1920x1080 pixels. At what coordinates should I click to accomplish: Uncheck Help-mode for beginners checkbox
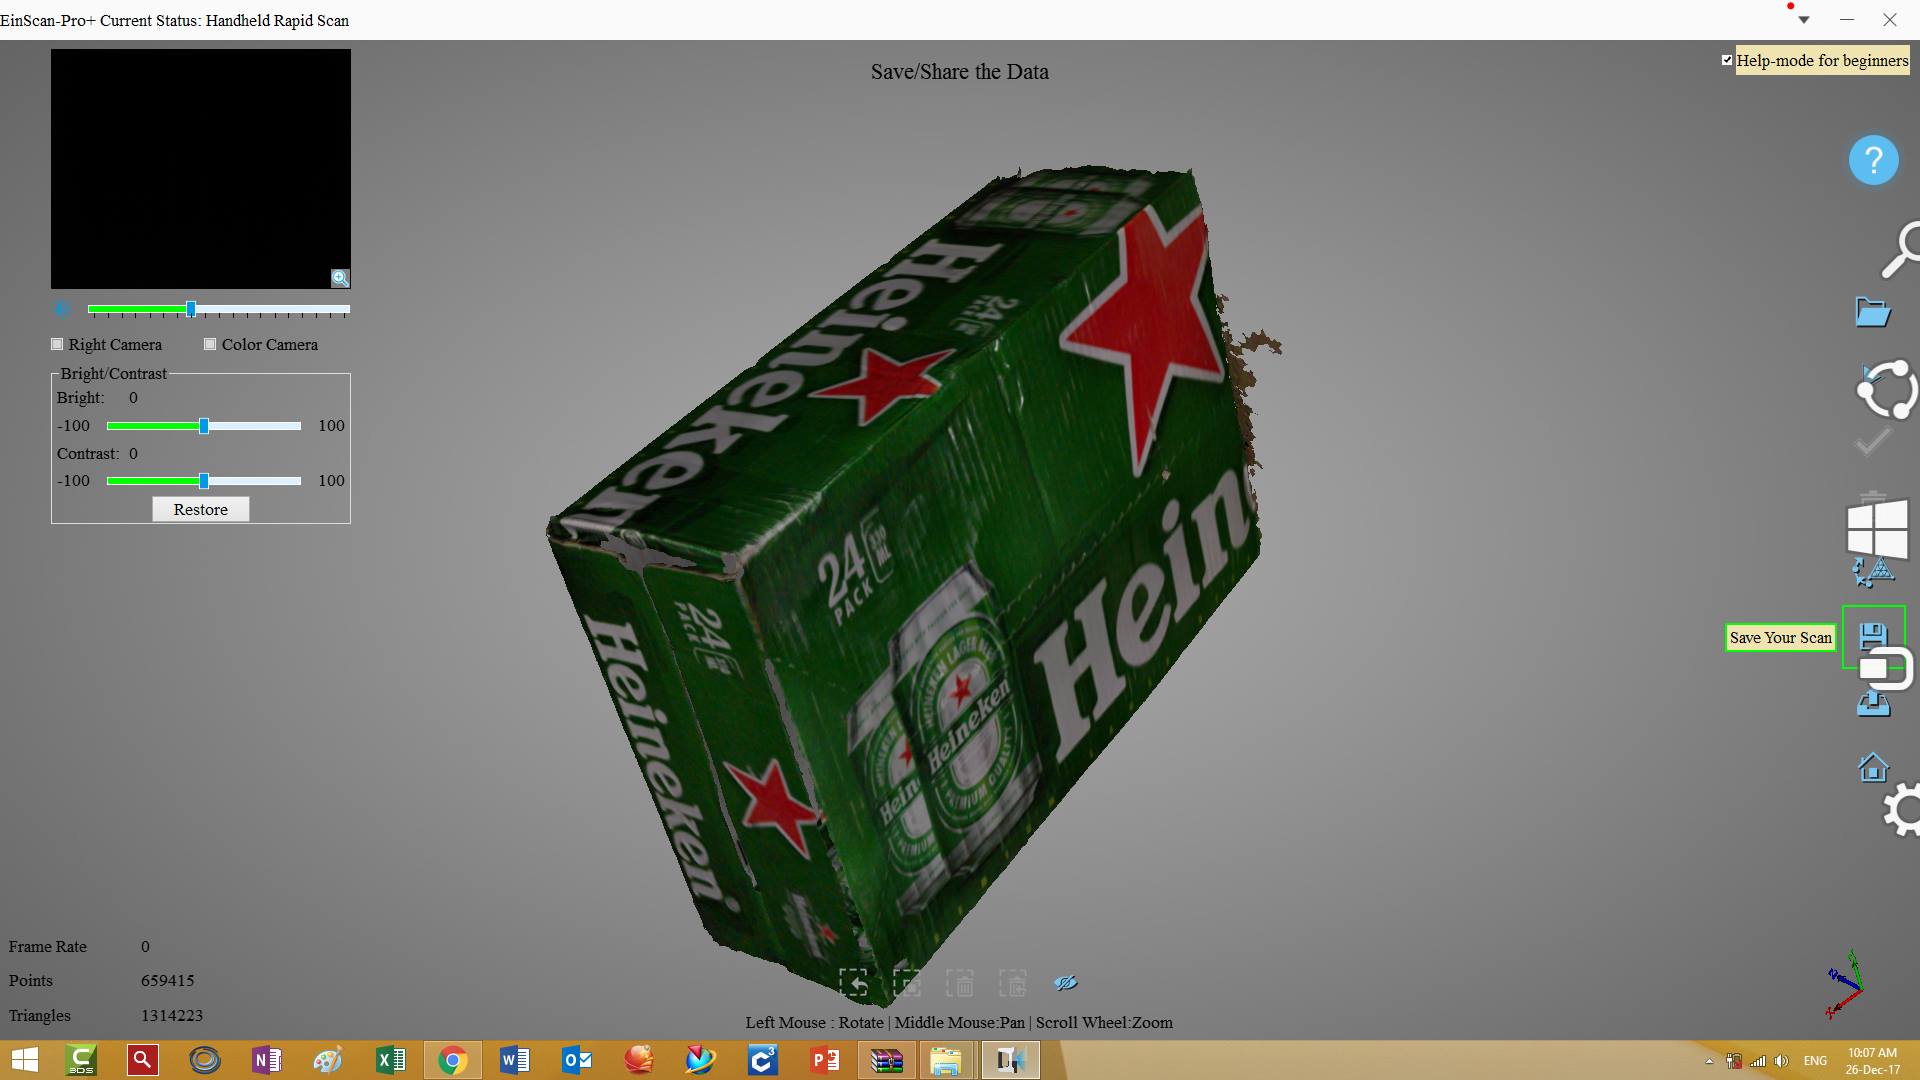tap(1727, 60)
